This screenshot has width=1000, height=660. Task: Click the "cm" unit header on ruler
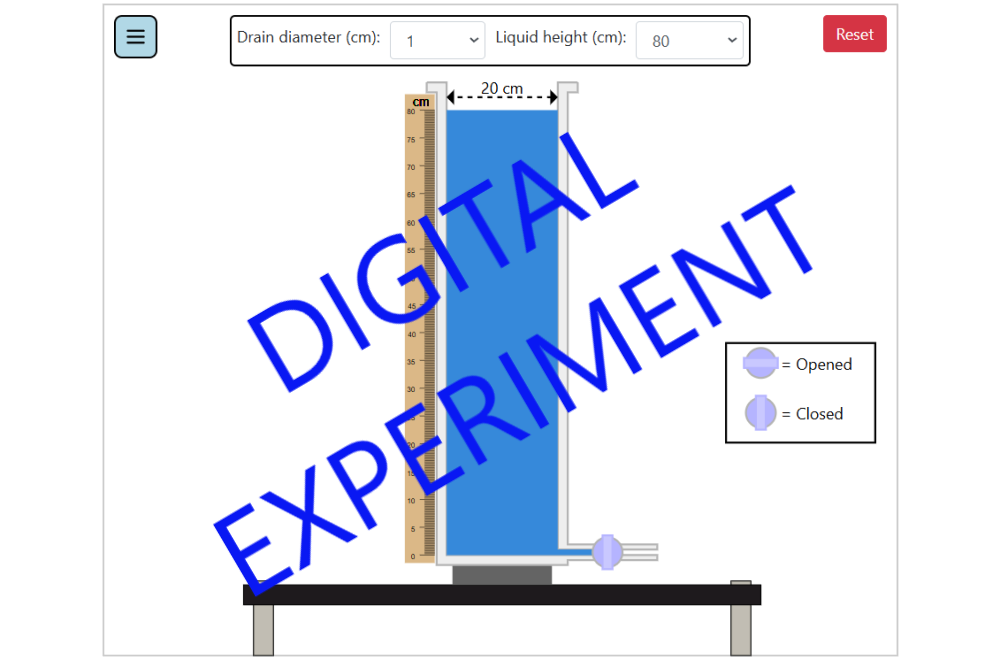click(421, 102)
